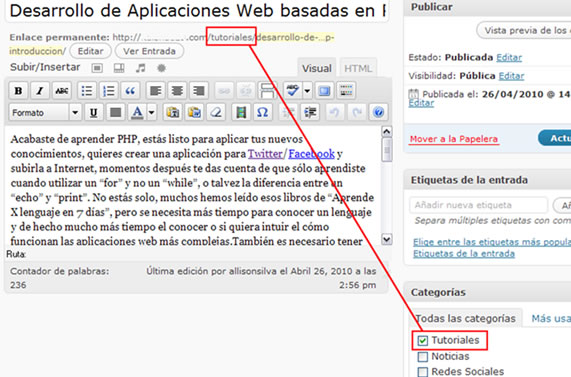This screenshot has width=571, height=377.
Task: Open the Facebook link in post content
Action: (311, 154)
